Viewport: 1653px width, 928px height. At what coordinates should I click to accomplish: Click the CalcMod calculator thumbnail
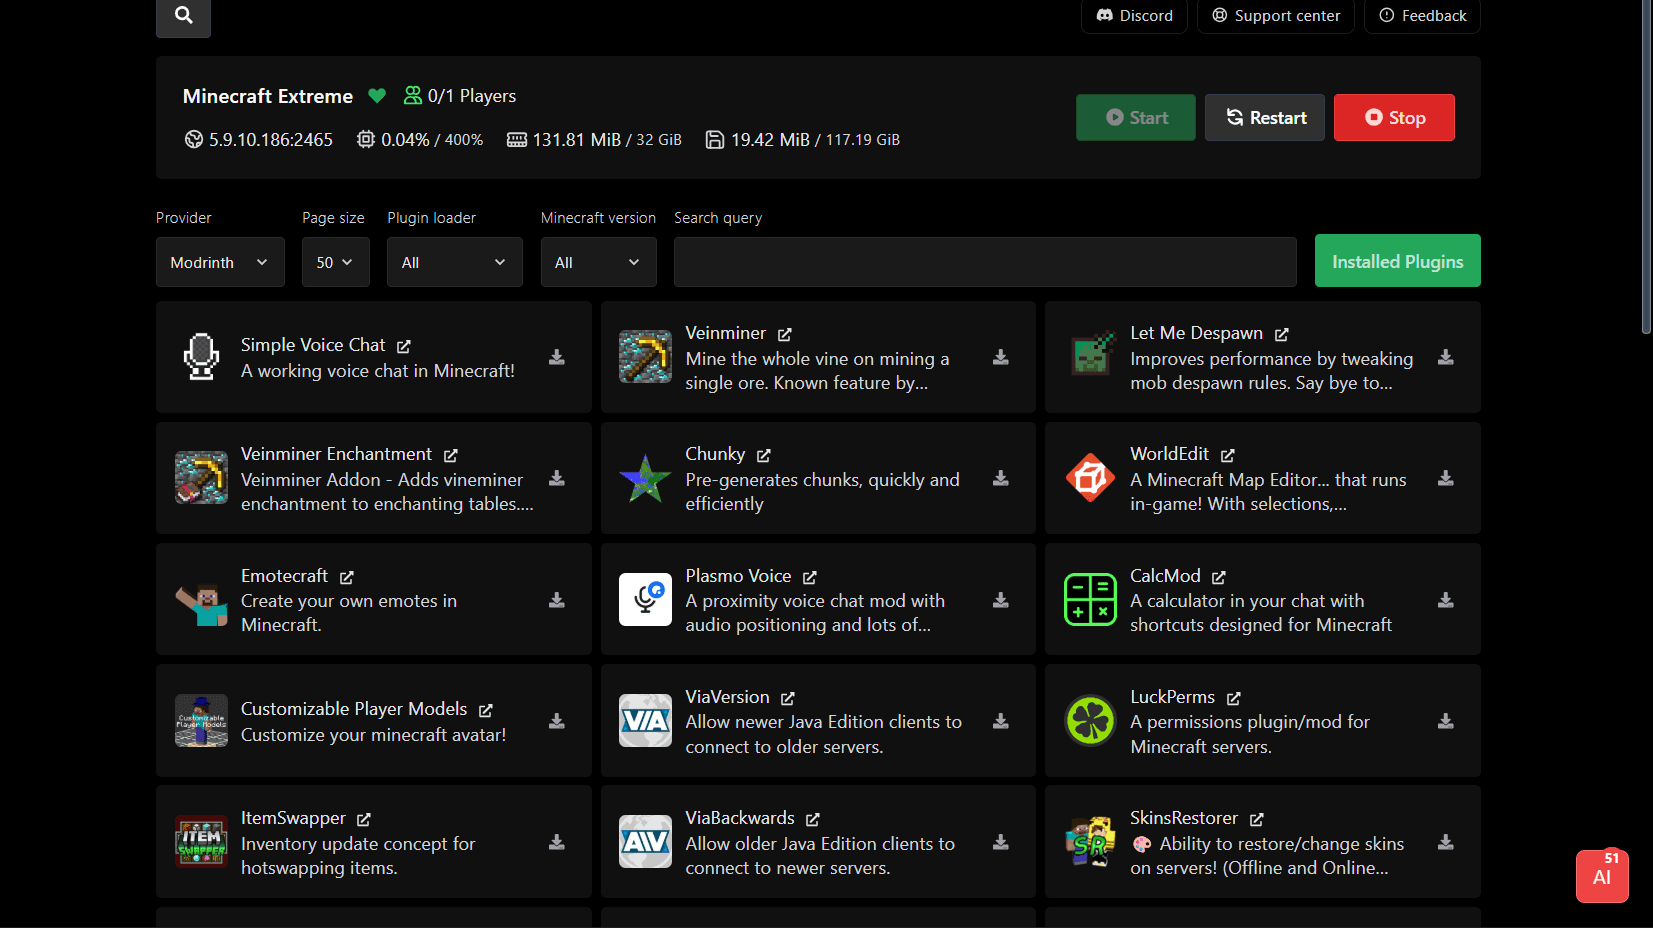pyautogui.click(x=1090, y=599)
